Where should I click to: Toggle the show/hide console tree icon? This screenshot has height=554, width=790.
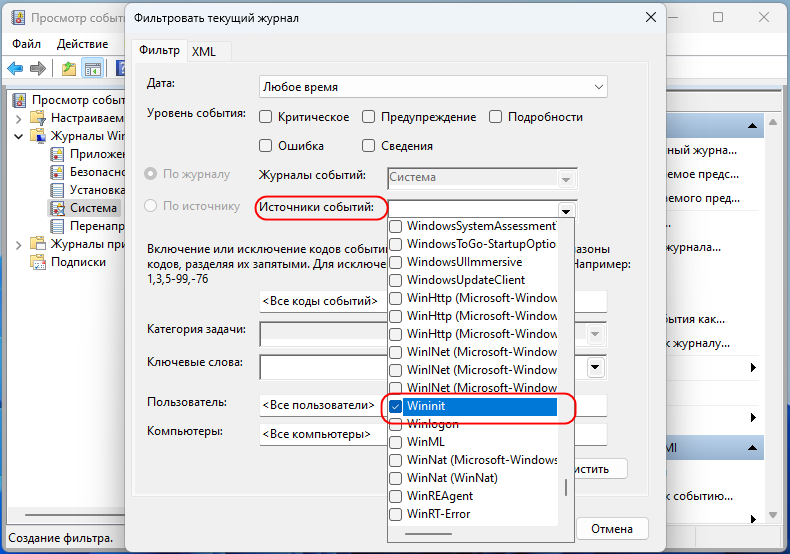click(x=92, y=69)
